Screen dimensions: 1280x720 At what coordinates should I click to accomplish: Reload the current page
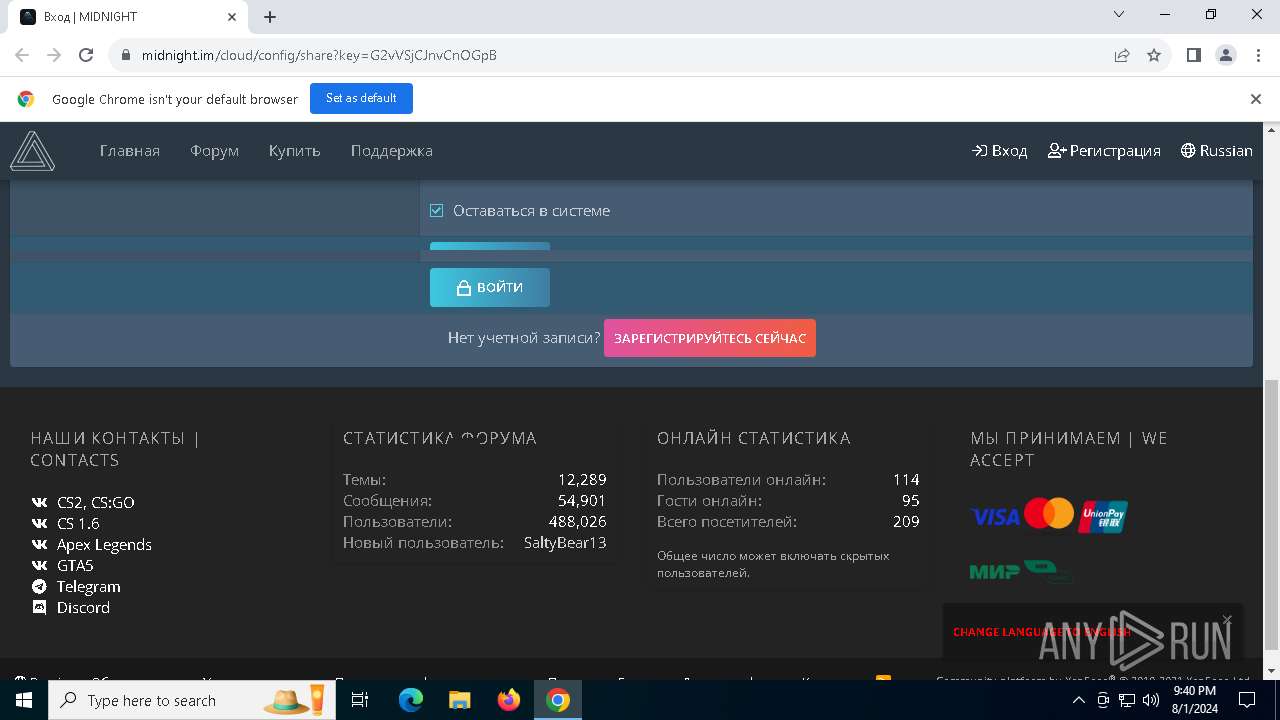(x=86, y=55)
